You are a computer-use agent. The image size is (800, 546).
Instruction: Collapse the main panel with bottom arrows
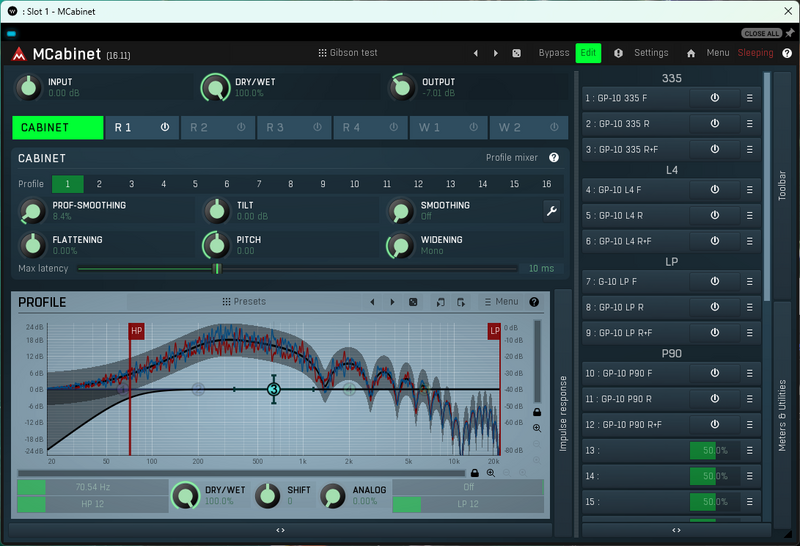280,530
